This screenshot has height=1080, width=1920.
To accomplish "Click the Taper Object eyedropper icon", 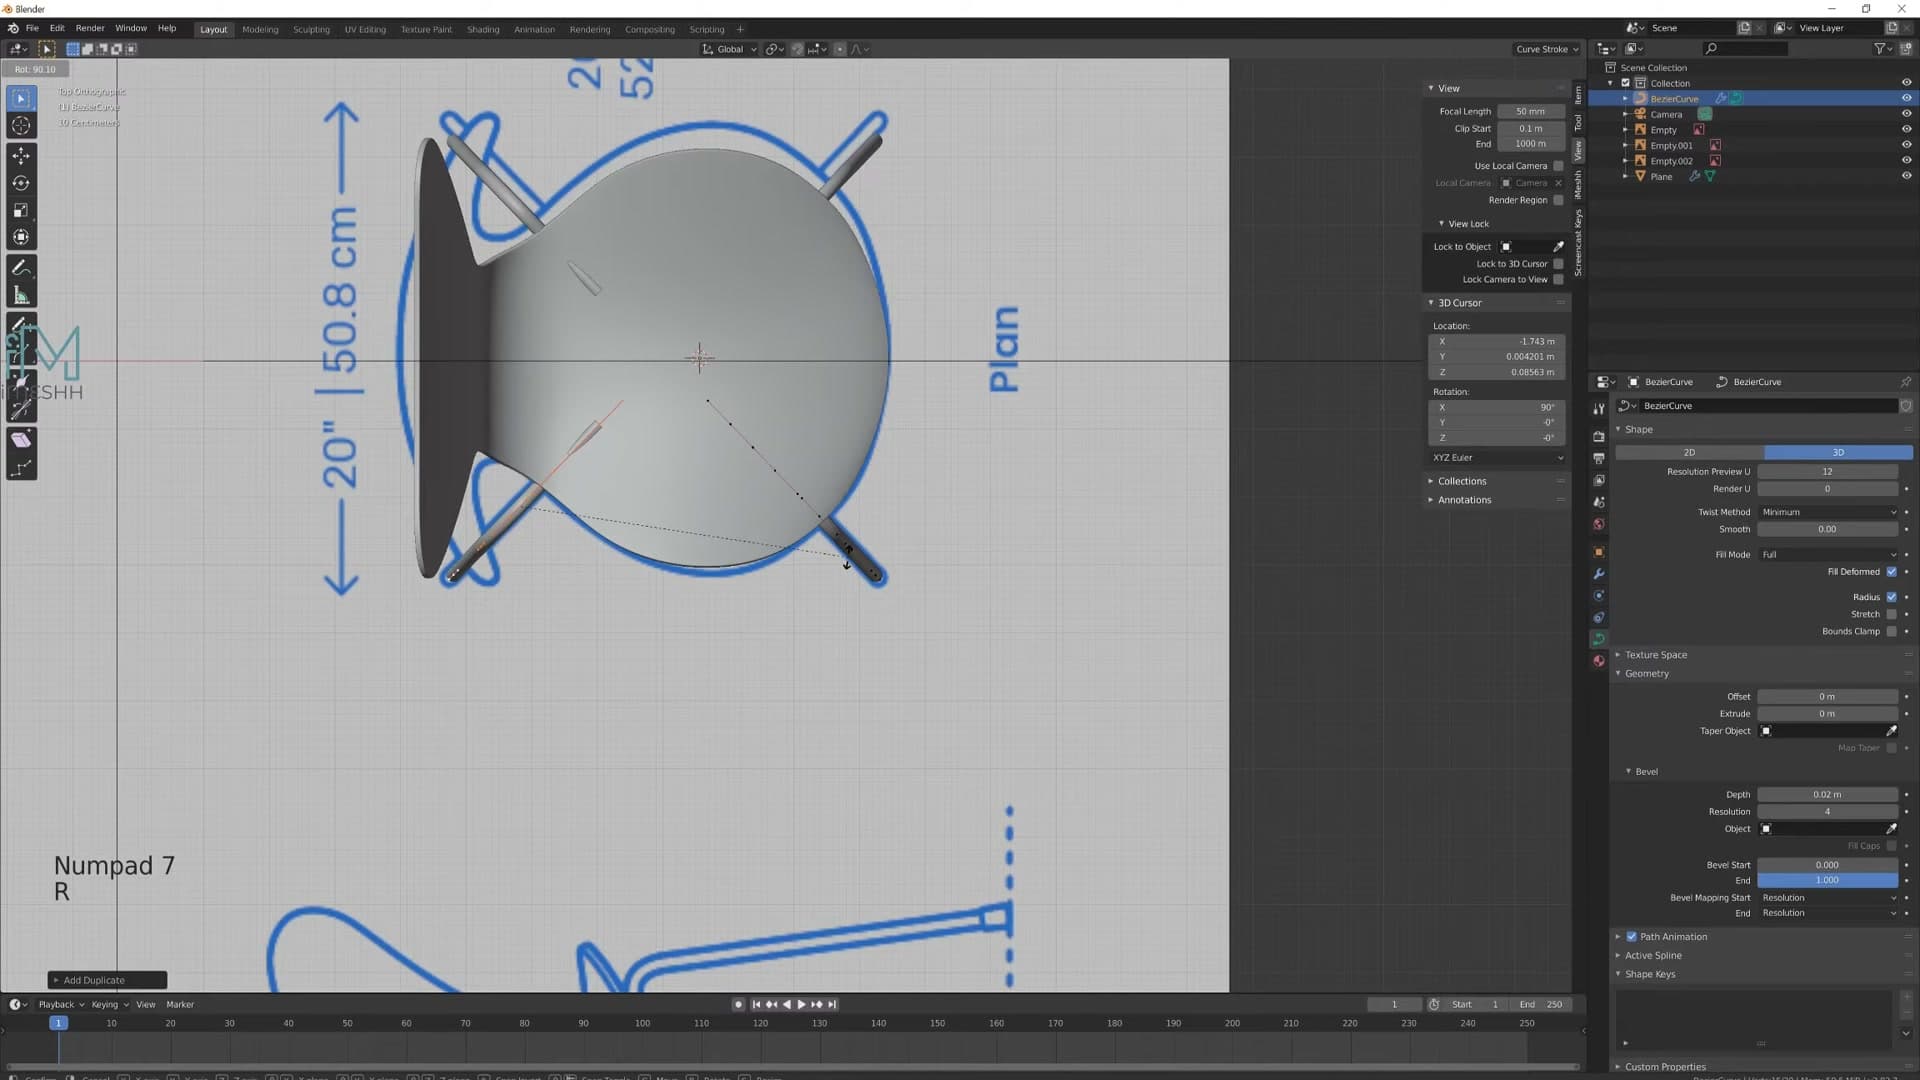I will click(1891, 731).
